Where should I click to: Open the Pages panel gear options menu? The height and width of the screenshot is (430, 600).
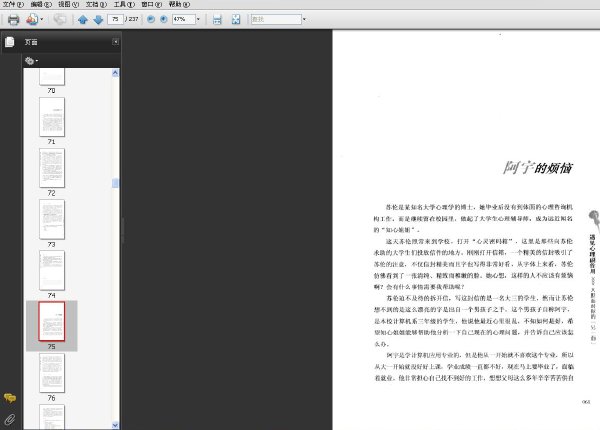click(31, 61)
